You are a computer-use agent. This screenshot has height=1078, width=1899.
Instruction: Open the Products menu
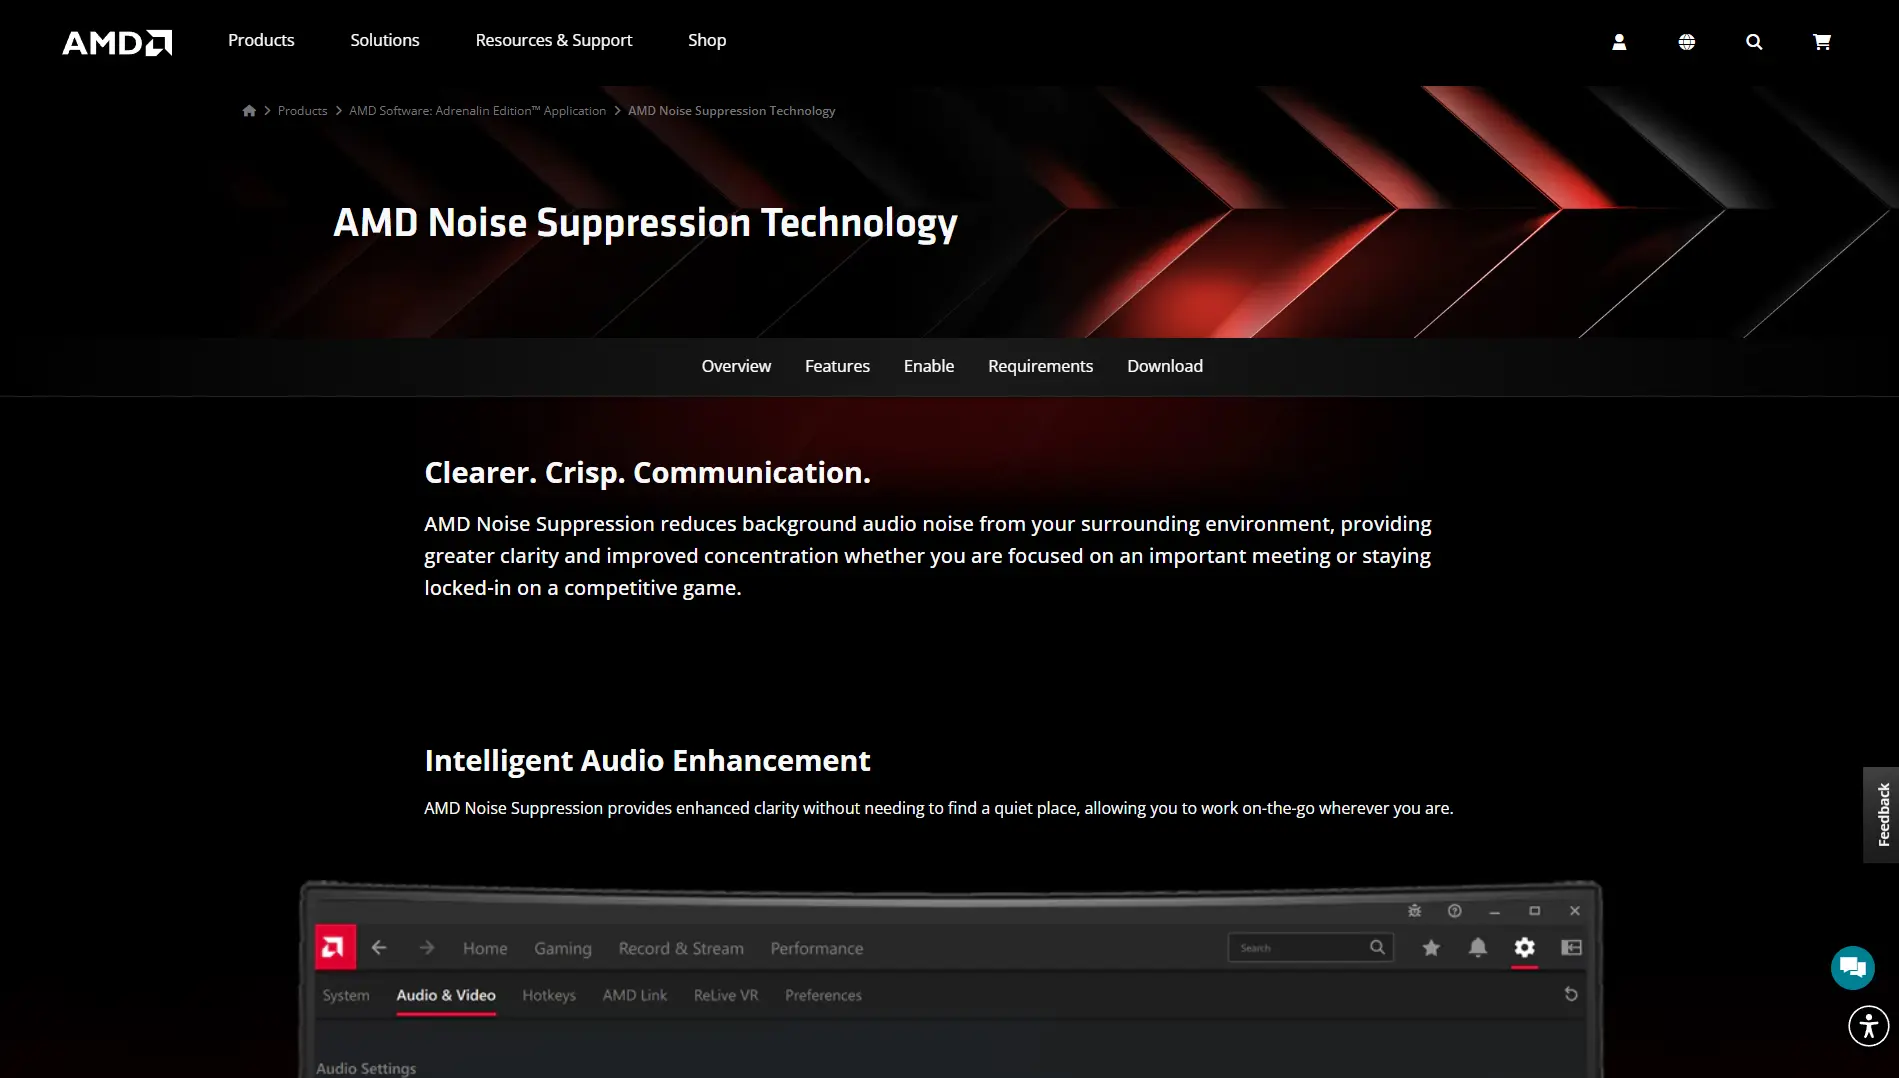(261, 40)
